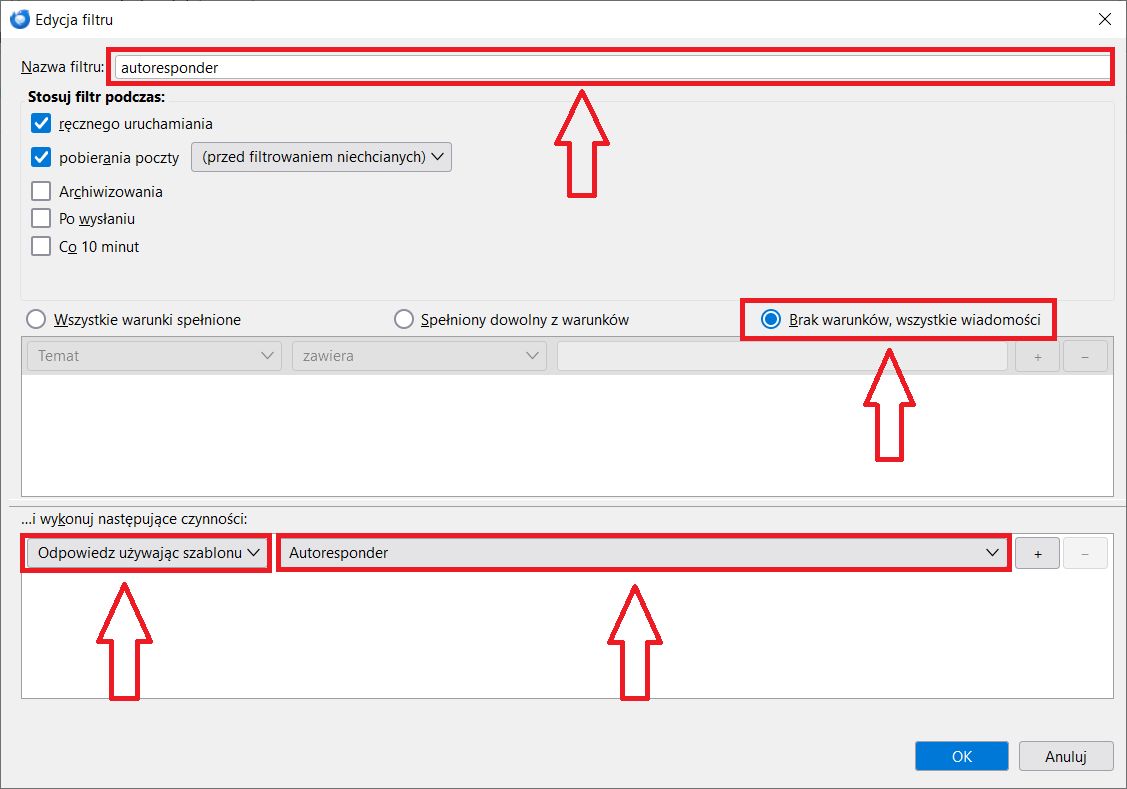Confirm the filter with OK

pyautogui.click(x=962, y=756)
